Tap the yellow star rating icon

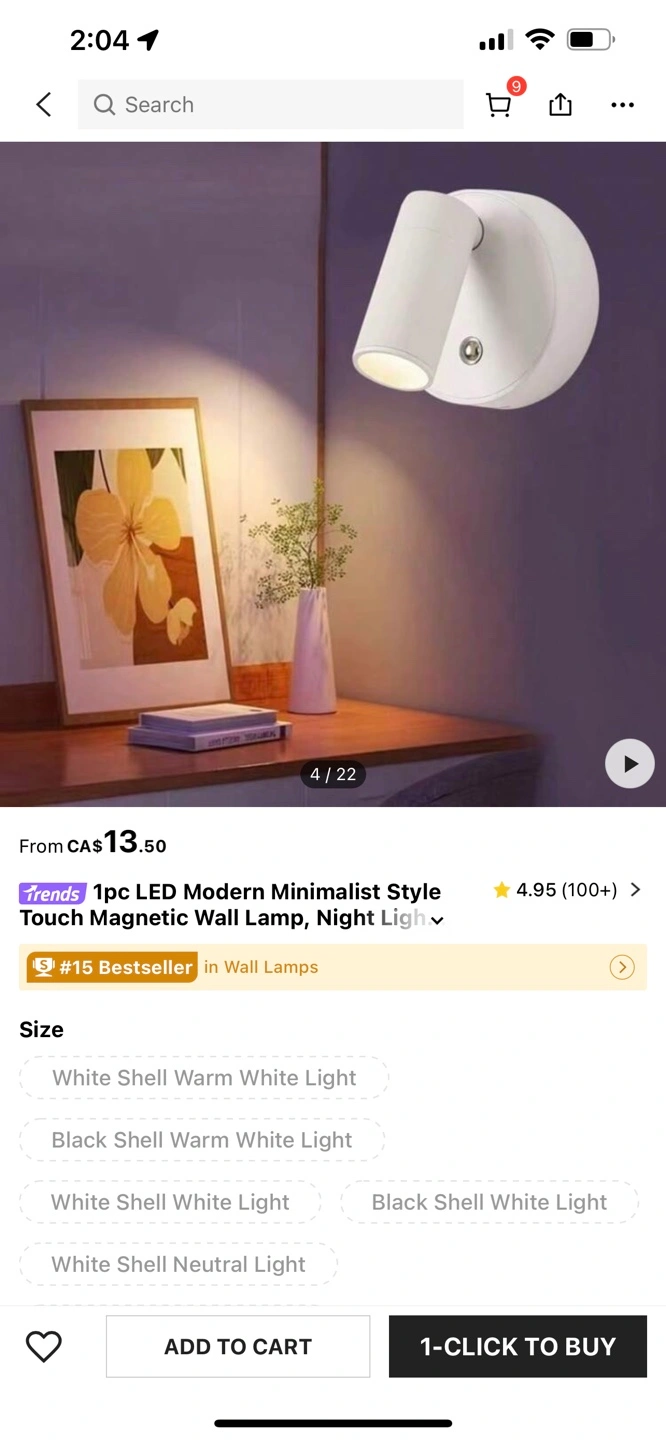click(501, 890)
